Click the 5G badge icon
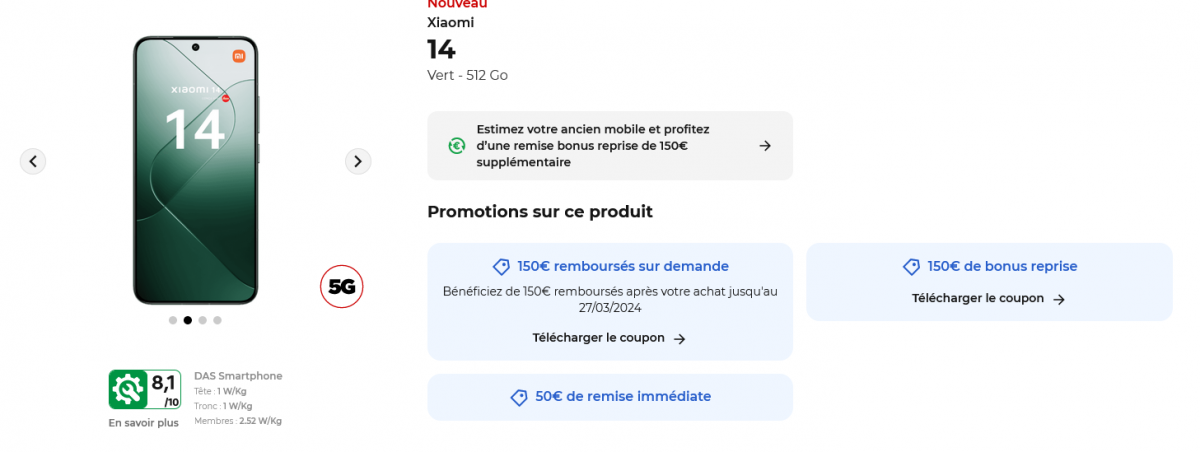The height and width of the screenshot is (452, 1200). pos(342,287)
